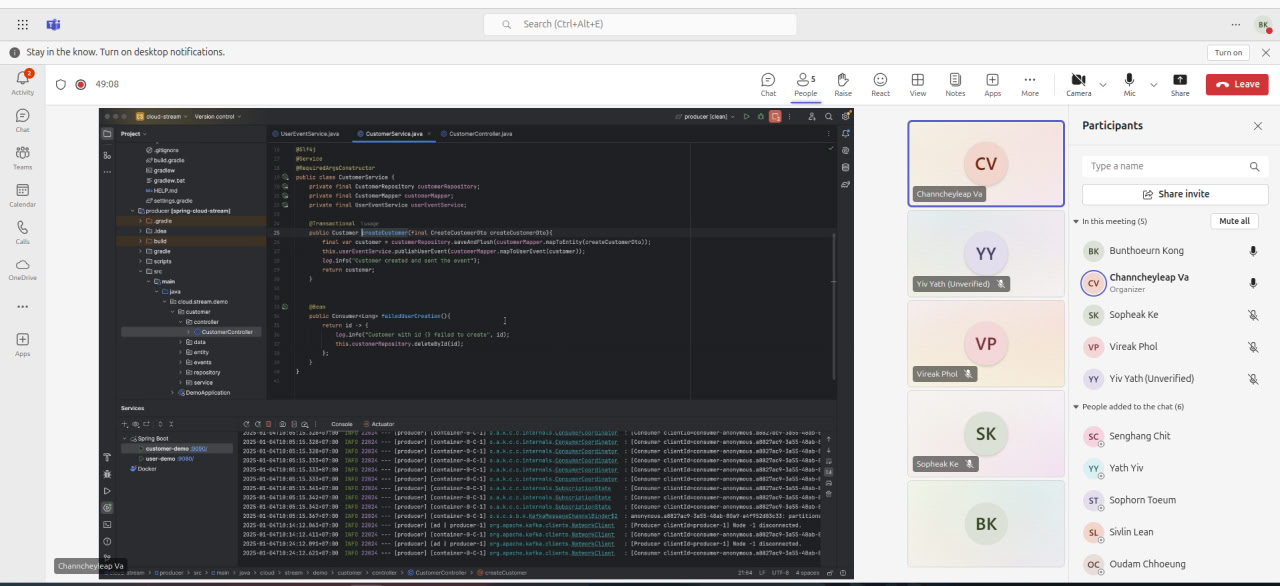Open the Mic options dropdown arrow
This screenshot has width=1280, height=586.
[1153, 85]
